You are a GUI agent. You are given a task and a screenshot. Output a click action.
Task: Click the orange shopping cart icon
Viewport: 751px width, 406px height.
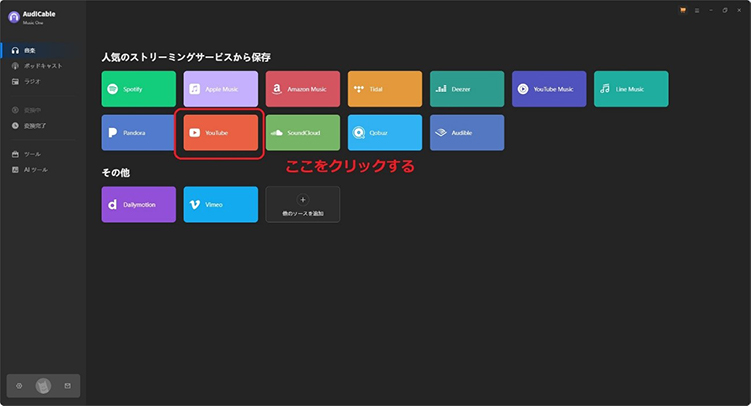(683, 10)
